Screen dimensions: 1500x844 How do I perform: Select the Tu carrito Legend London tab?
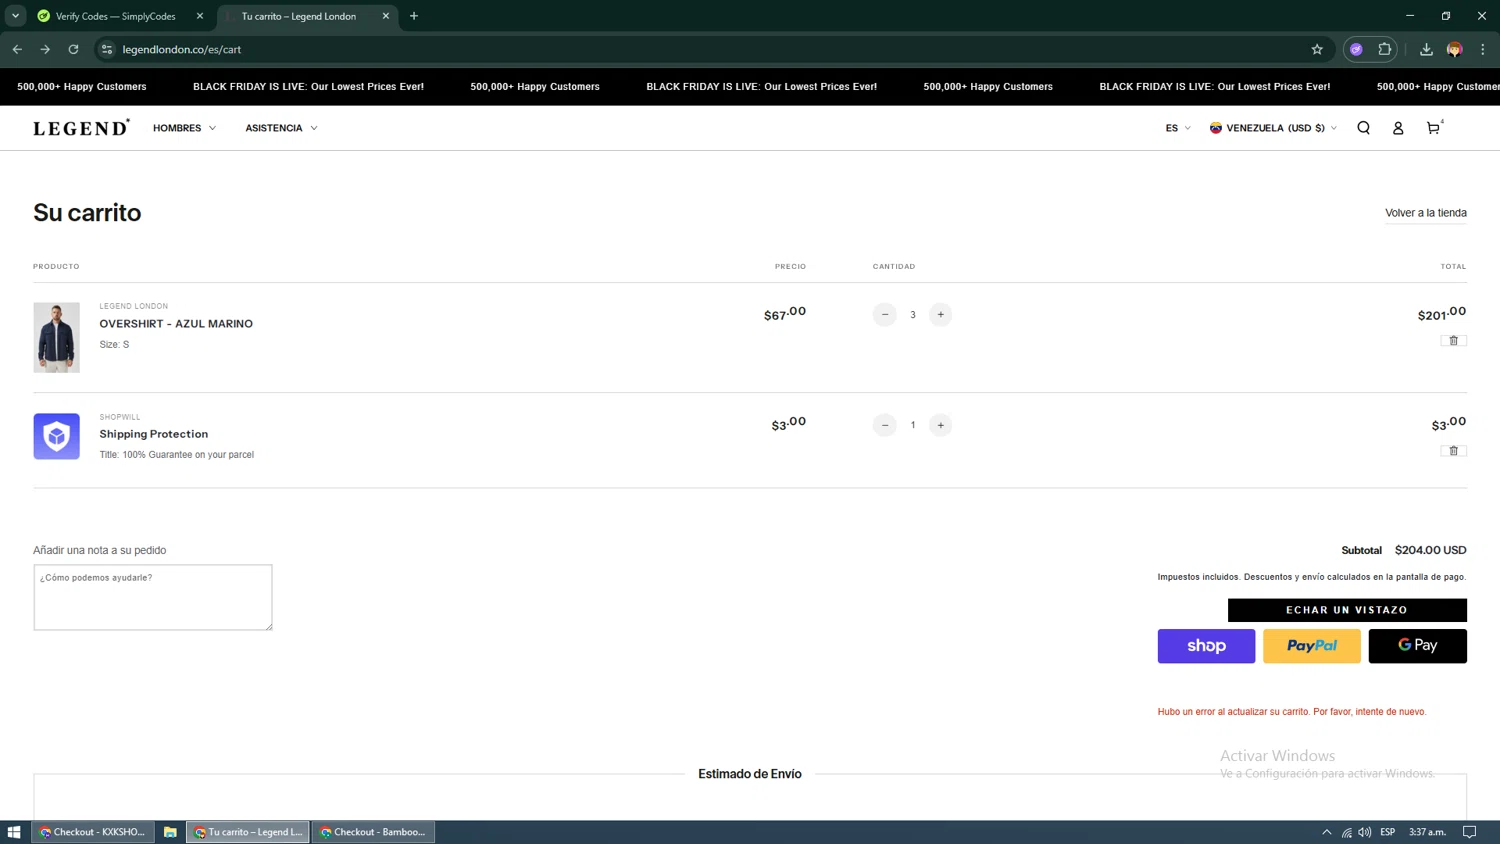[298, 16]
